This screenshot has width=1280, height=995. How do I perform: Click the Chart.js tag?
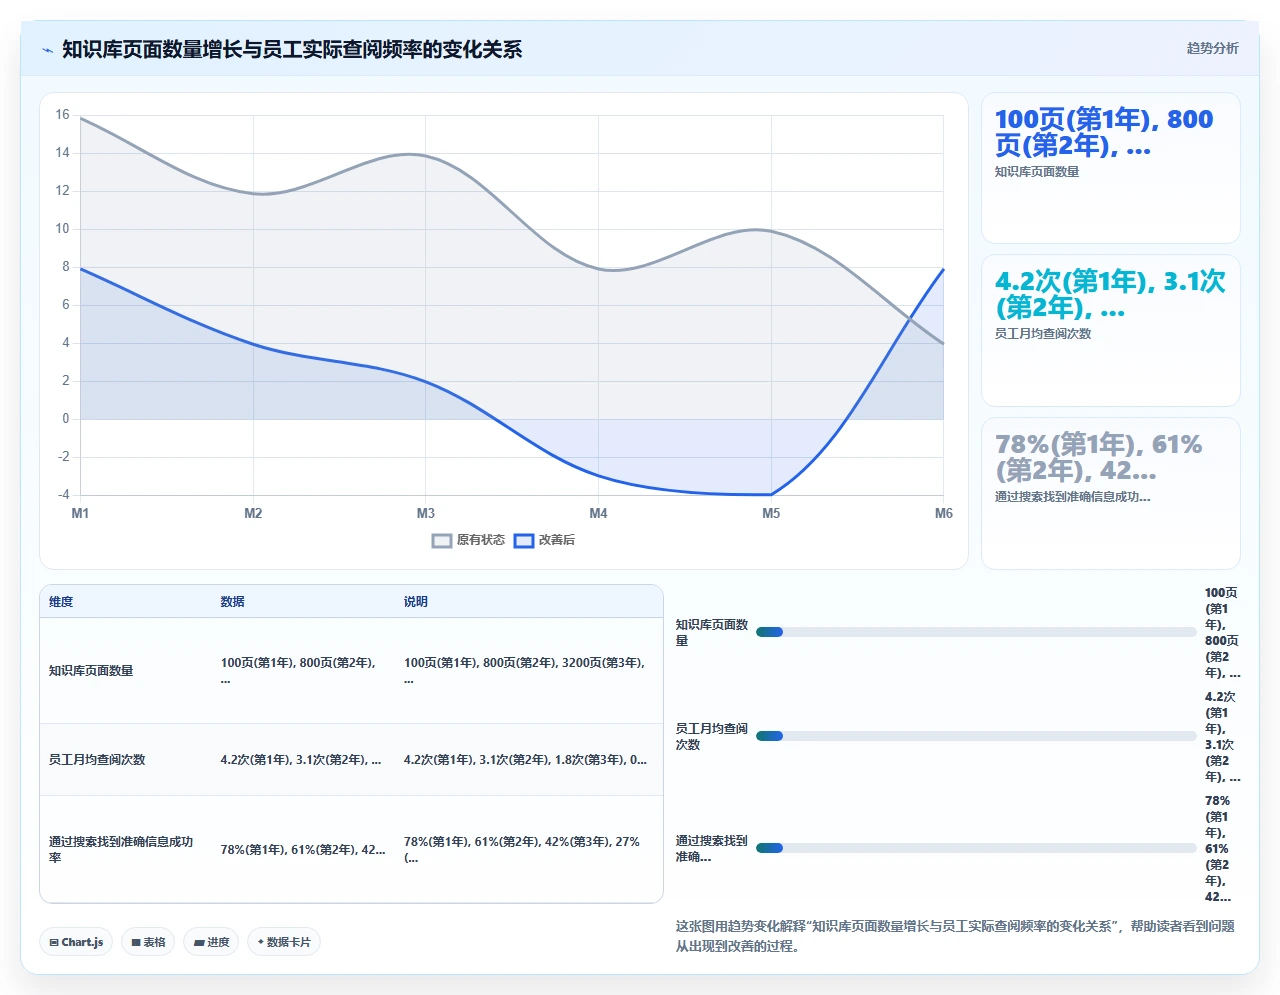76,942
